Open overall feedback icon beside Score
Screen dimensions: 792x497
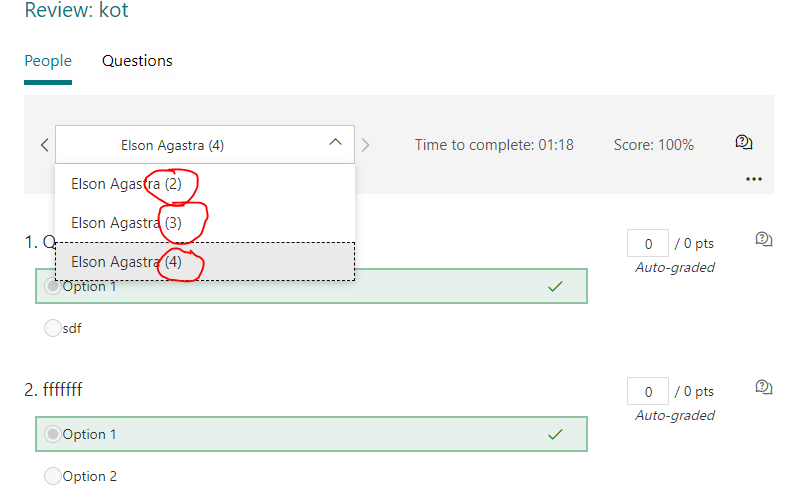(744, 143)
